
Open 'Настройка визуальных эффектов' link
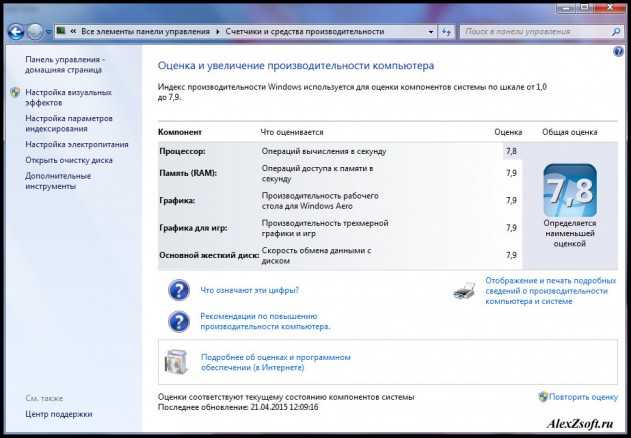point(68,97)
